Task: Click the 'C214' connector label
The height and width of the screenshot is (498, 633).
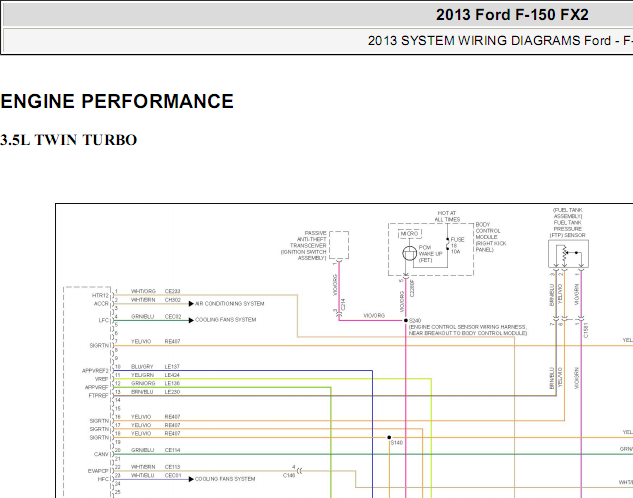Action: [343, 304]
